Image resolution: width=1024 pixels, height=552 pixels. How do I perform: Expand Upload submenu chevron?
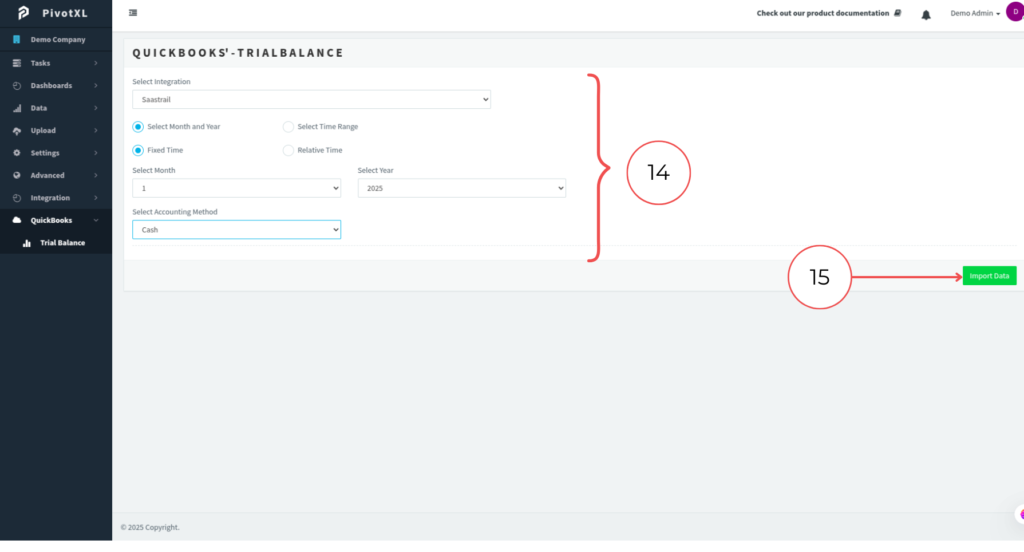coord(96,131)
